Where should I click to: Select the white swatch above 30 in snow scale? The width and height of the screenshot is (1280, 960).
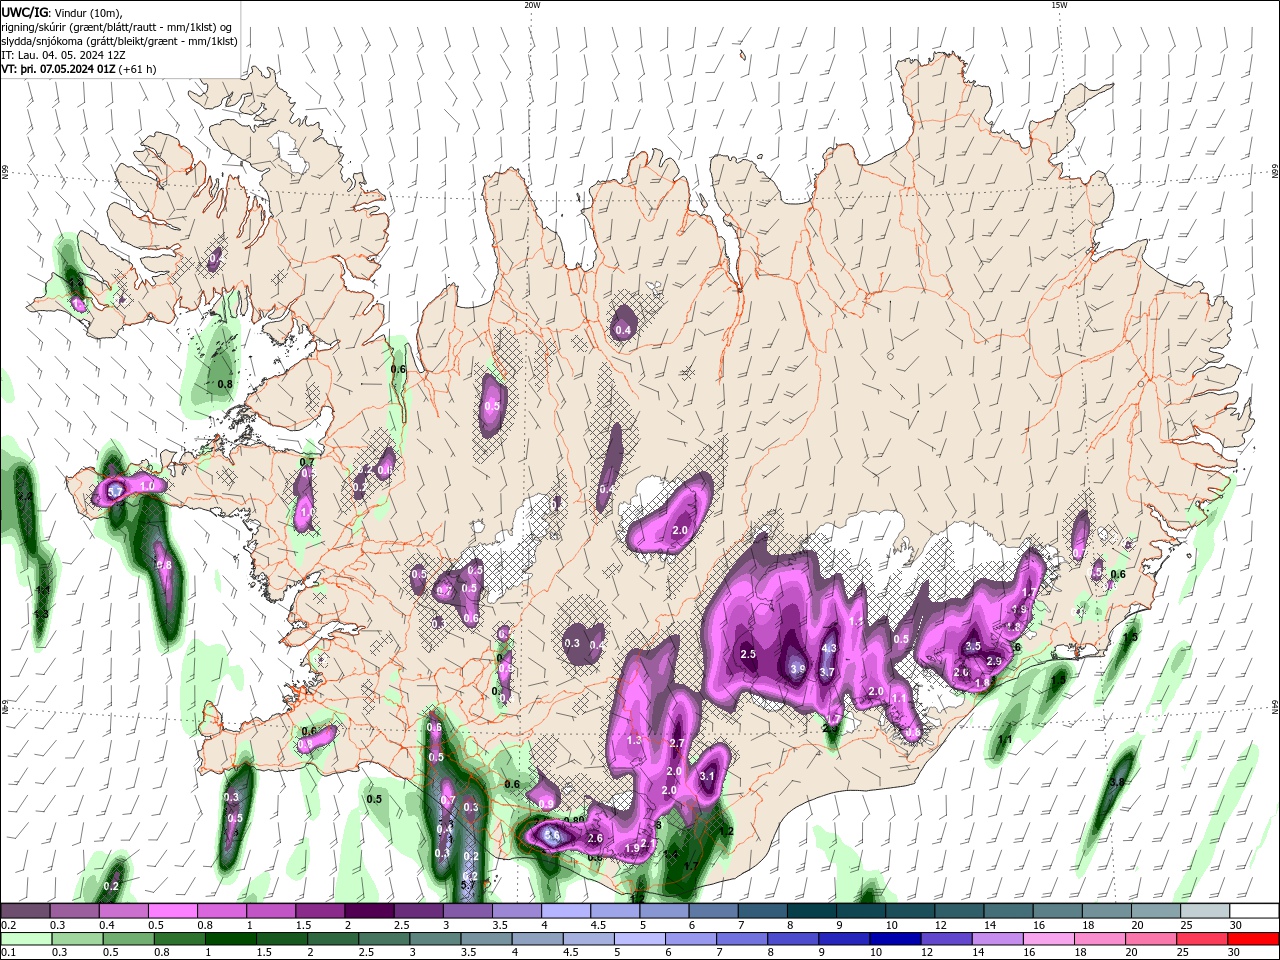coord(1252,911)
